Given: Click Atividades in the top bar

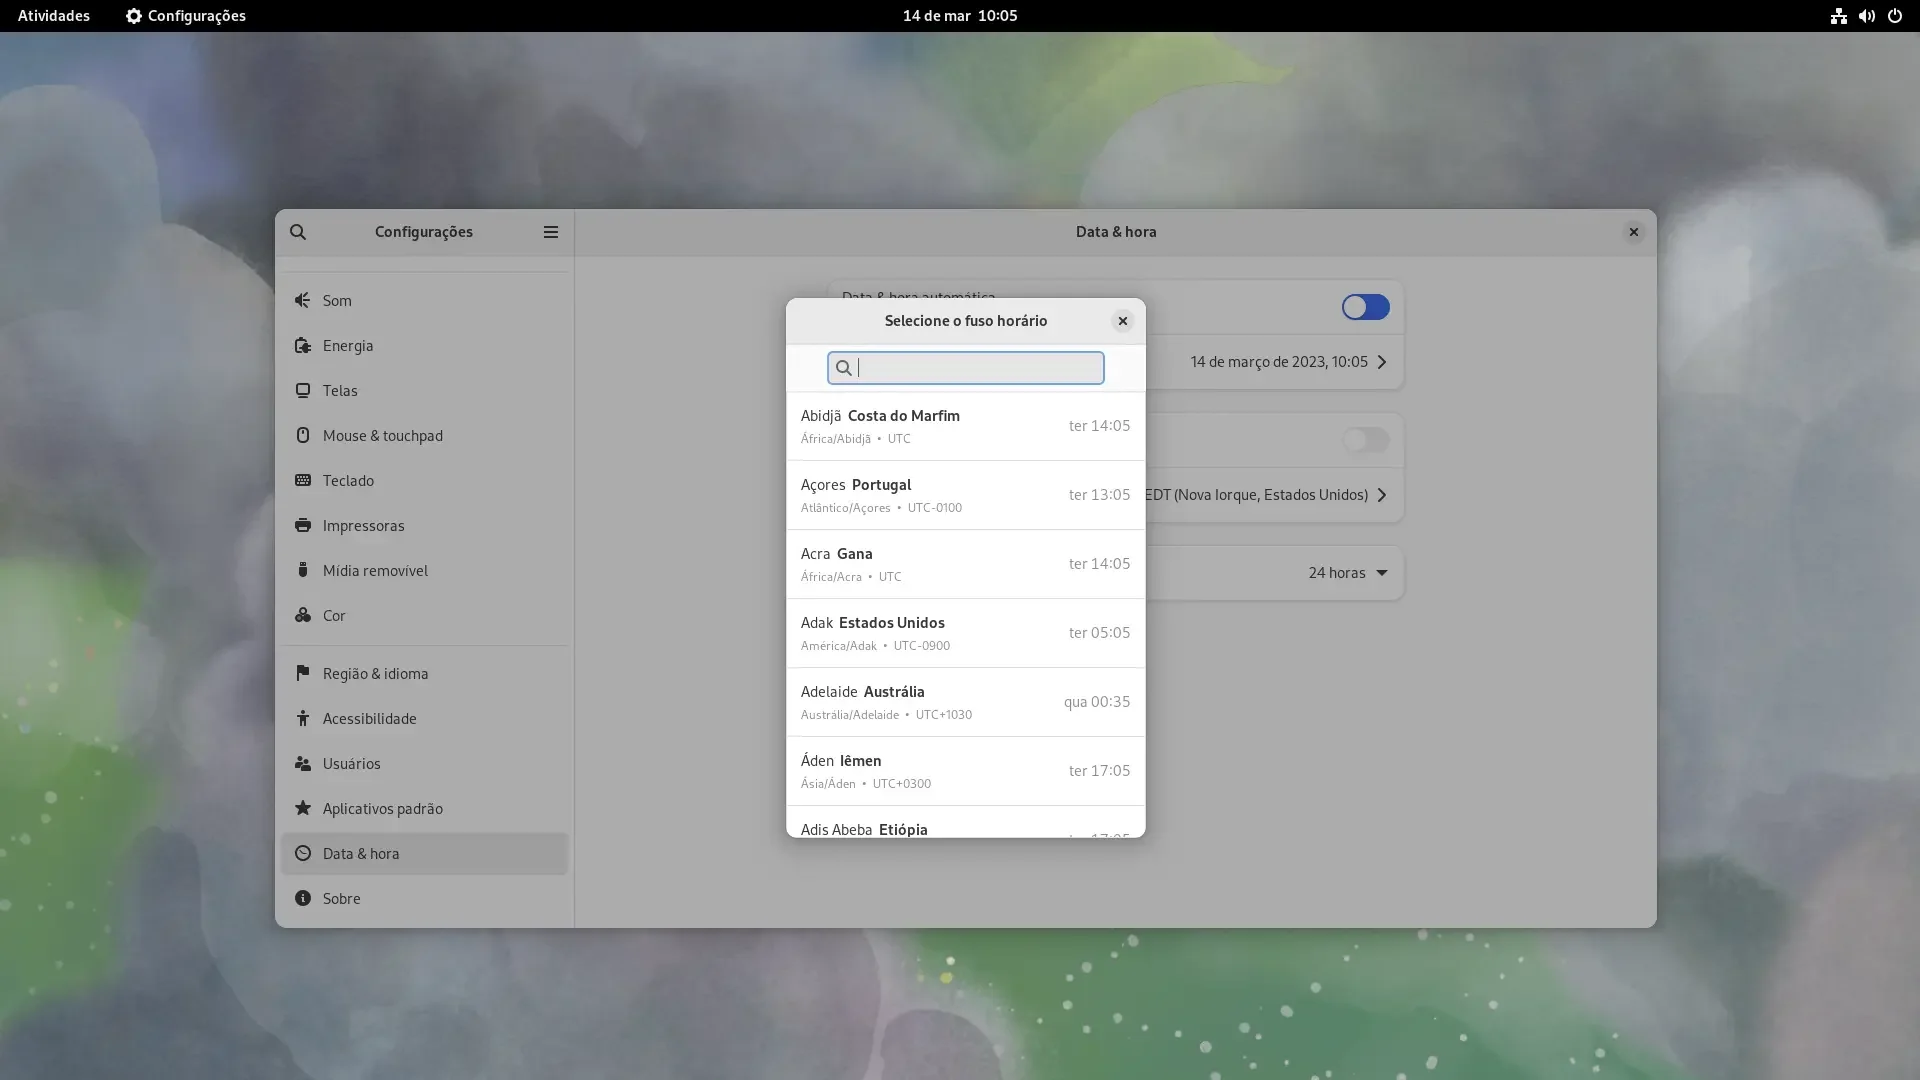Looking at the screenshot, I should click(54, 16).
